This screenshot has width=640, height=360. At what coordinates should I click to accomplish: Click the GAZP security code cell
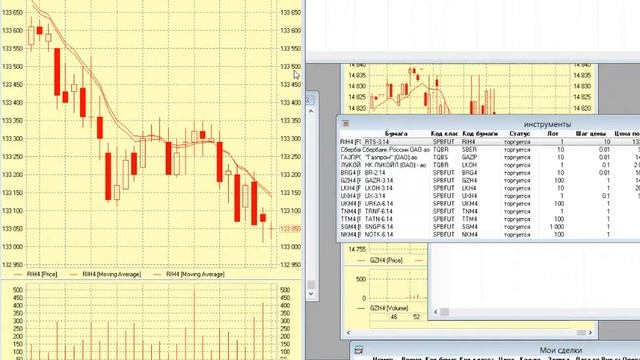click(469, 157)
